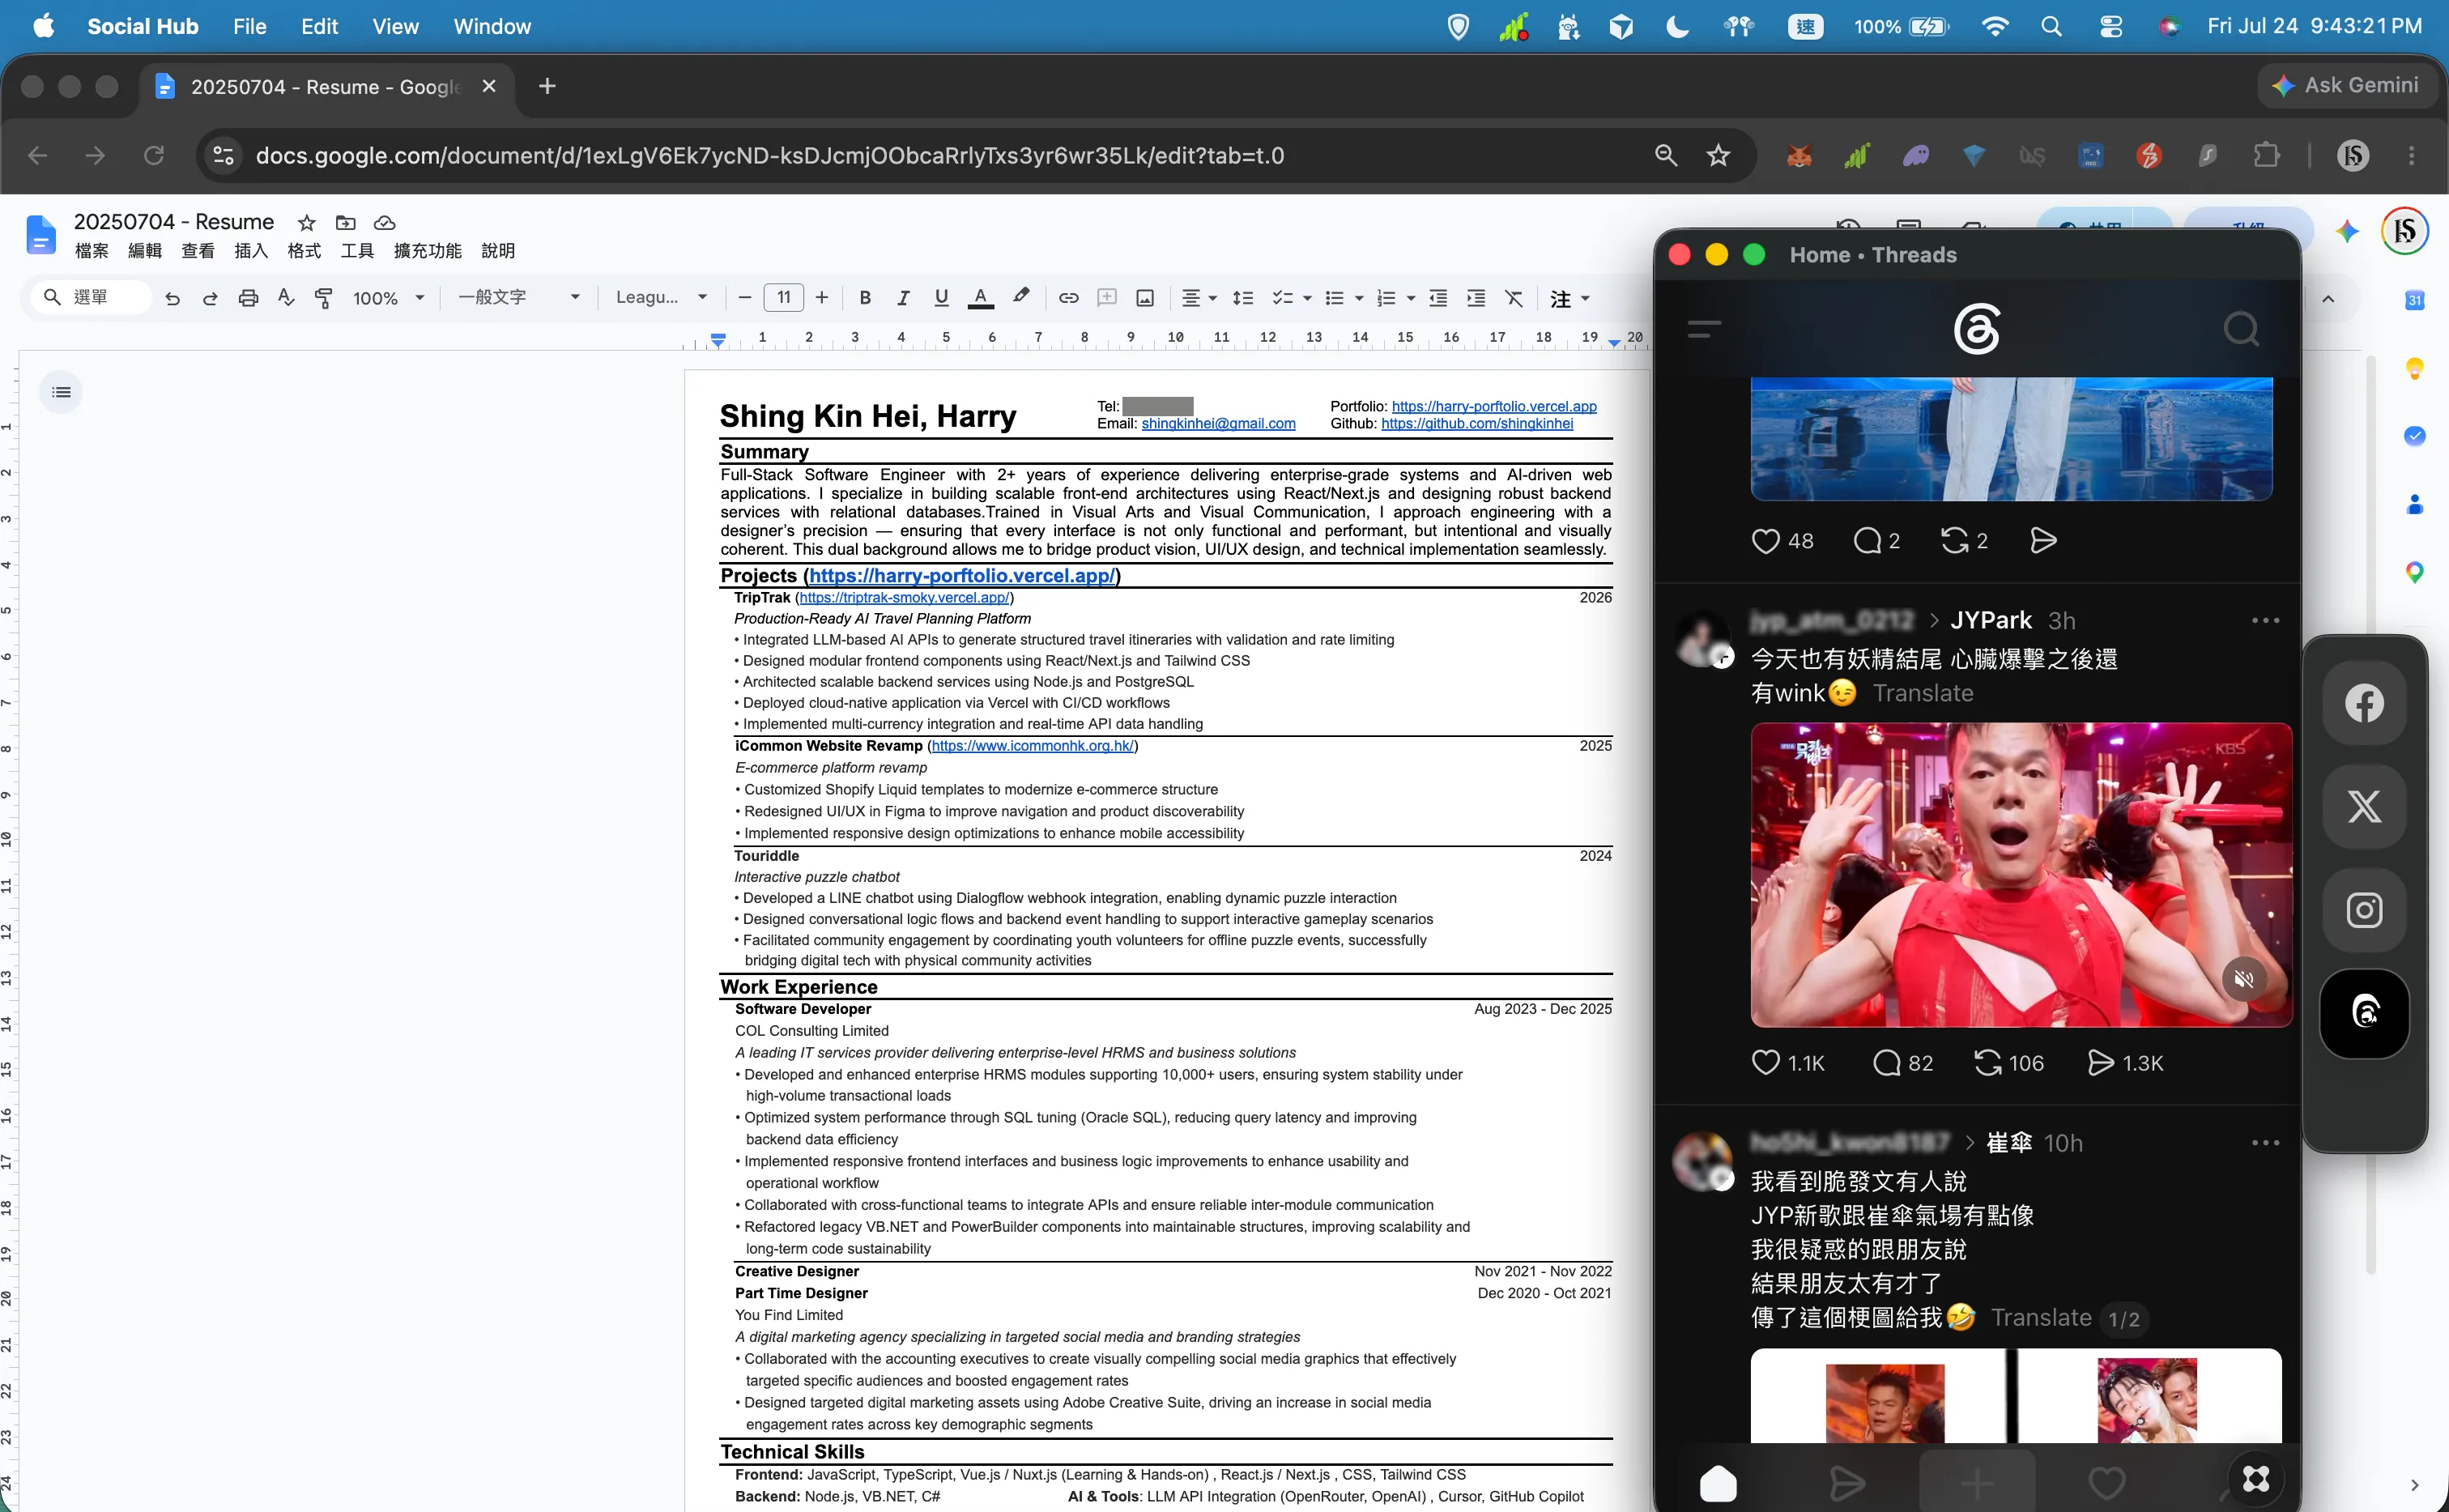The image size is (2449, 1512).
Task: Print the document using the printer icon
Action: (248, 298)
